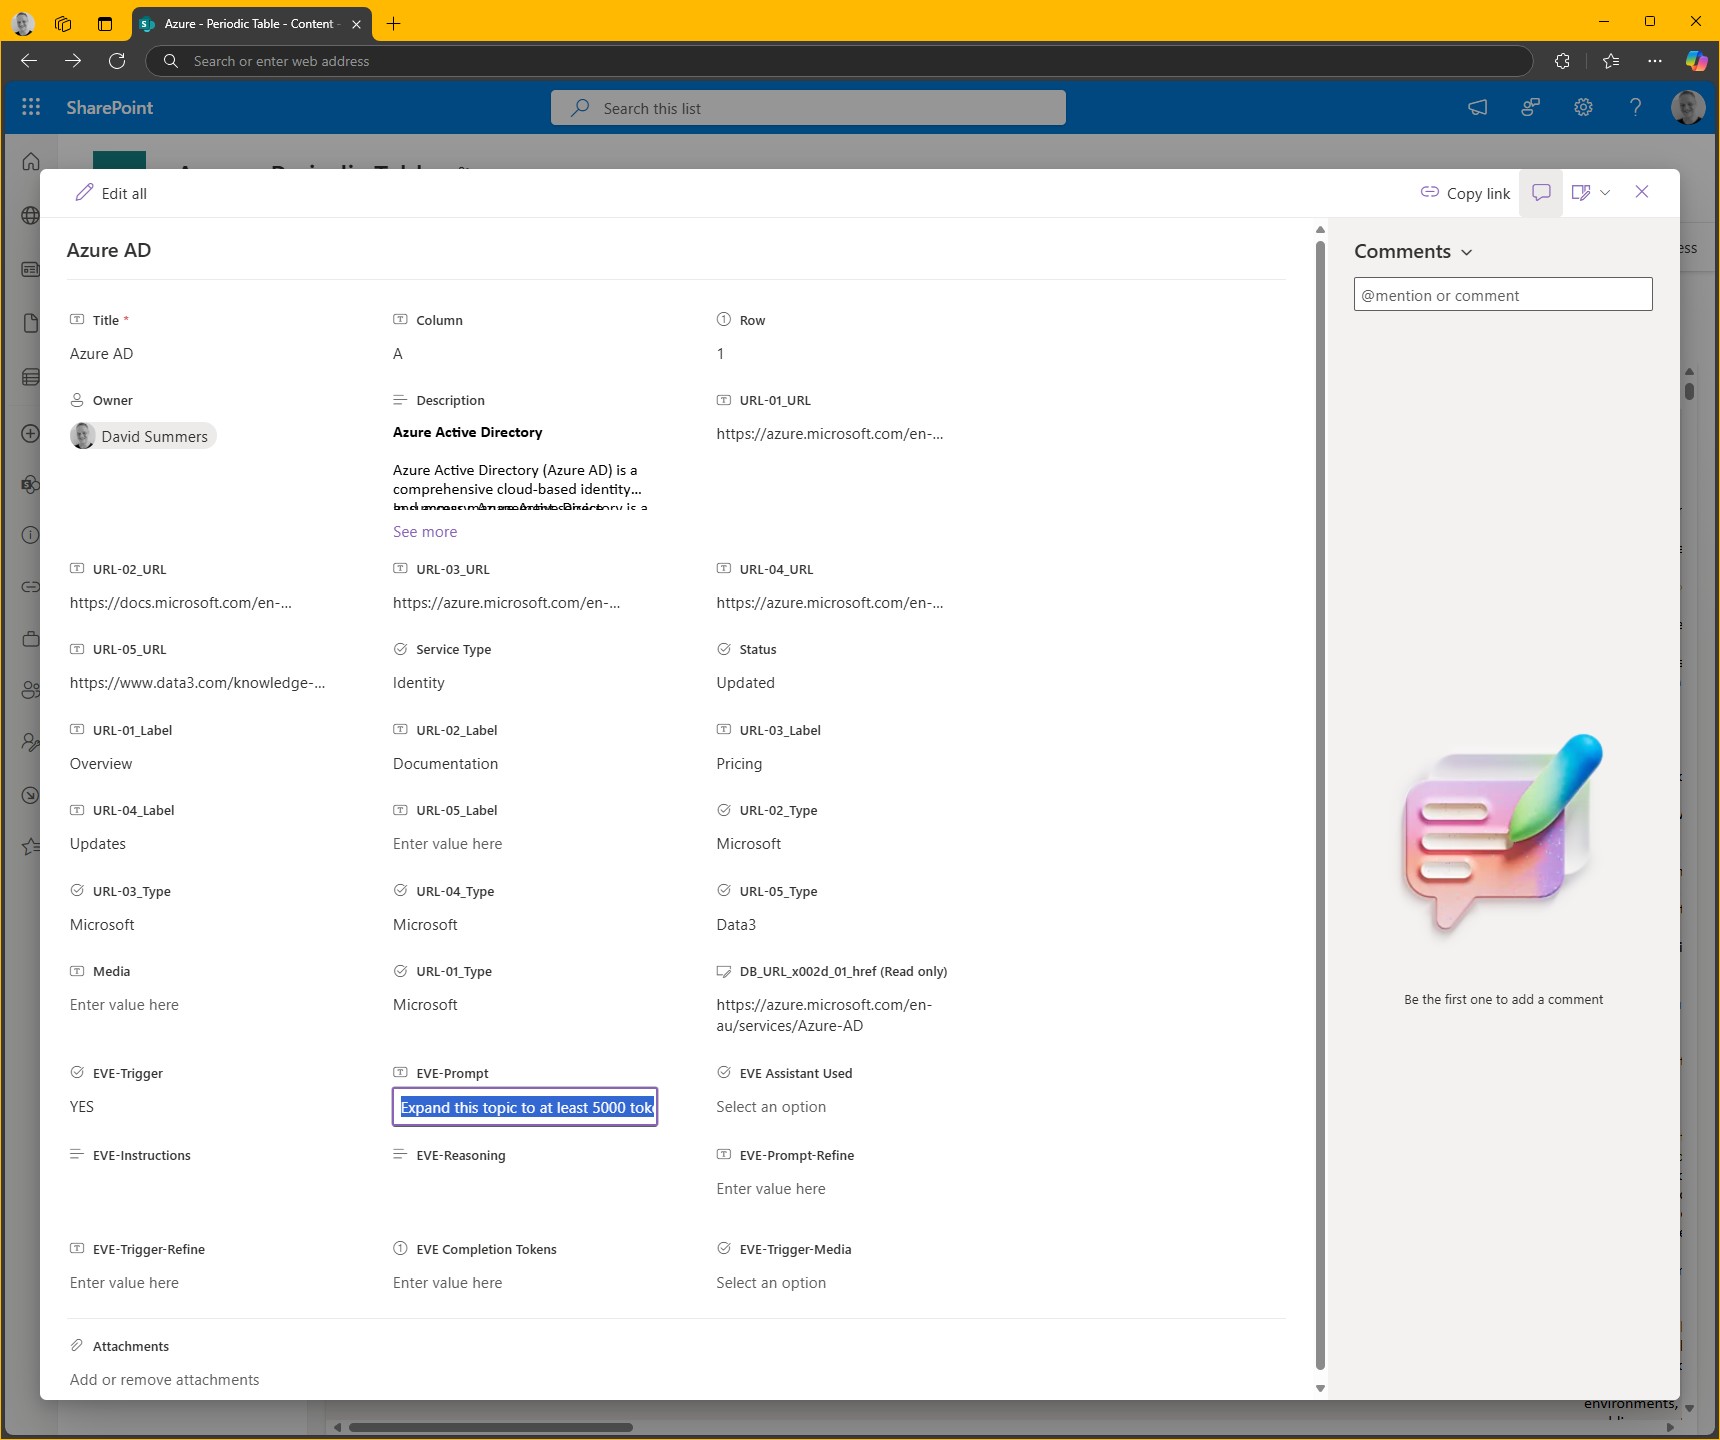Click the @mention or comment field
This screenshot has height=1440, width=1720.
click(1502, 294)
